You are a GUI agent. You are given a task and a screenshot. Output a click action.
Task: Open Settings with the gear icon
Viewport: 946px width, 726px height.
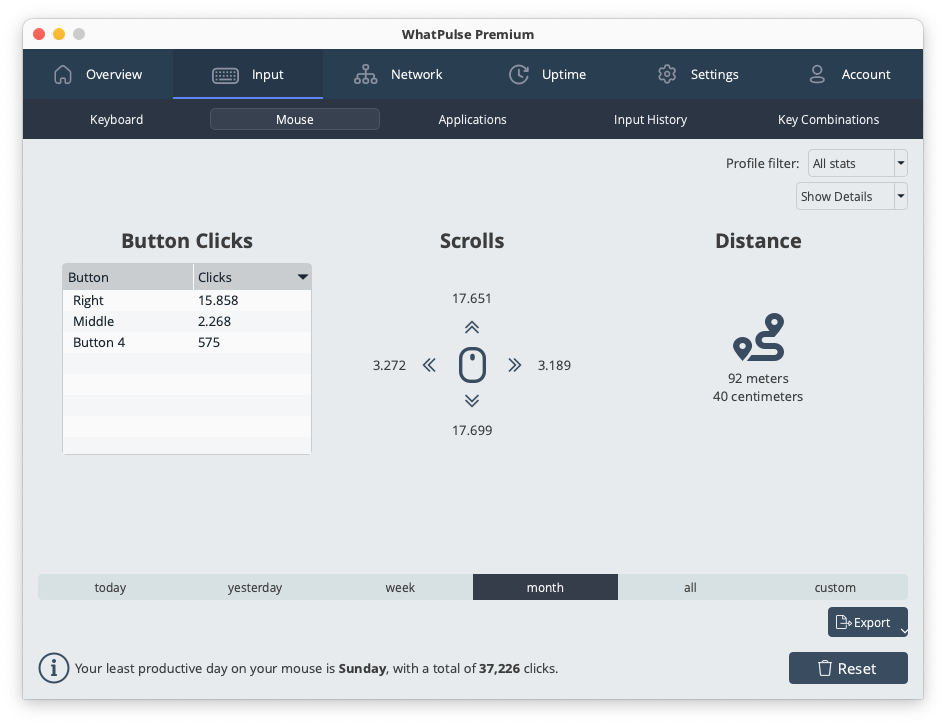[667, 74]
